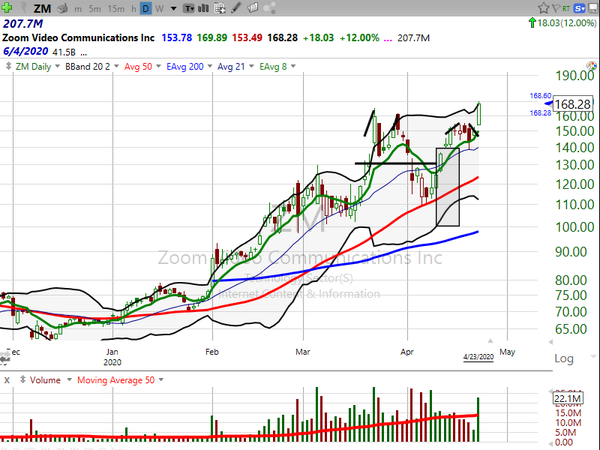Screen dimensions: 600x450
Task: Click the left arrow beside price scale bottom
Action: coord(550,342)
